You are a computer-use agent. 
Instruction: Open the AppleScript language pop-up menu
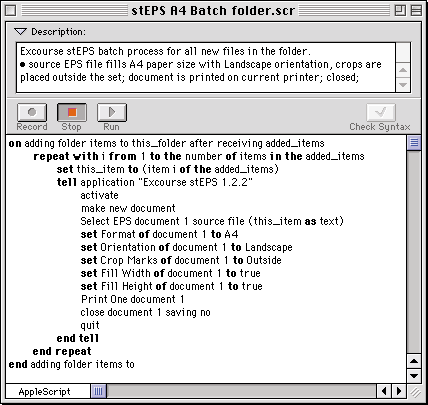point(48,391)
